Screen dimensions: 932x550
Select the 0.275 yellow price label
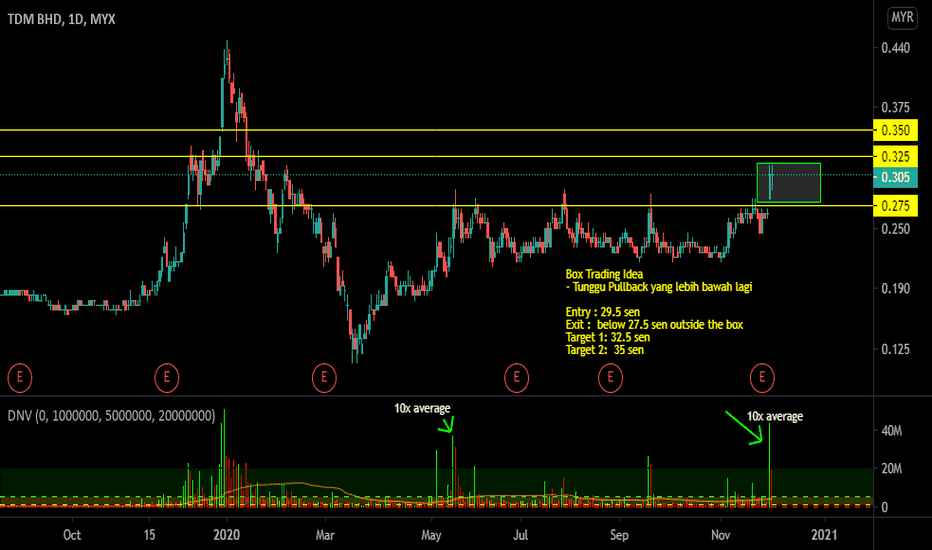pyautogui.click(x=895, y=206)
